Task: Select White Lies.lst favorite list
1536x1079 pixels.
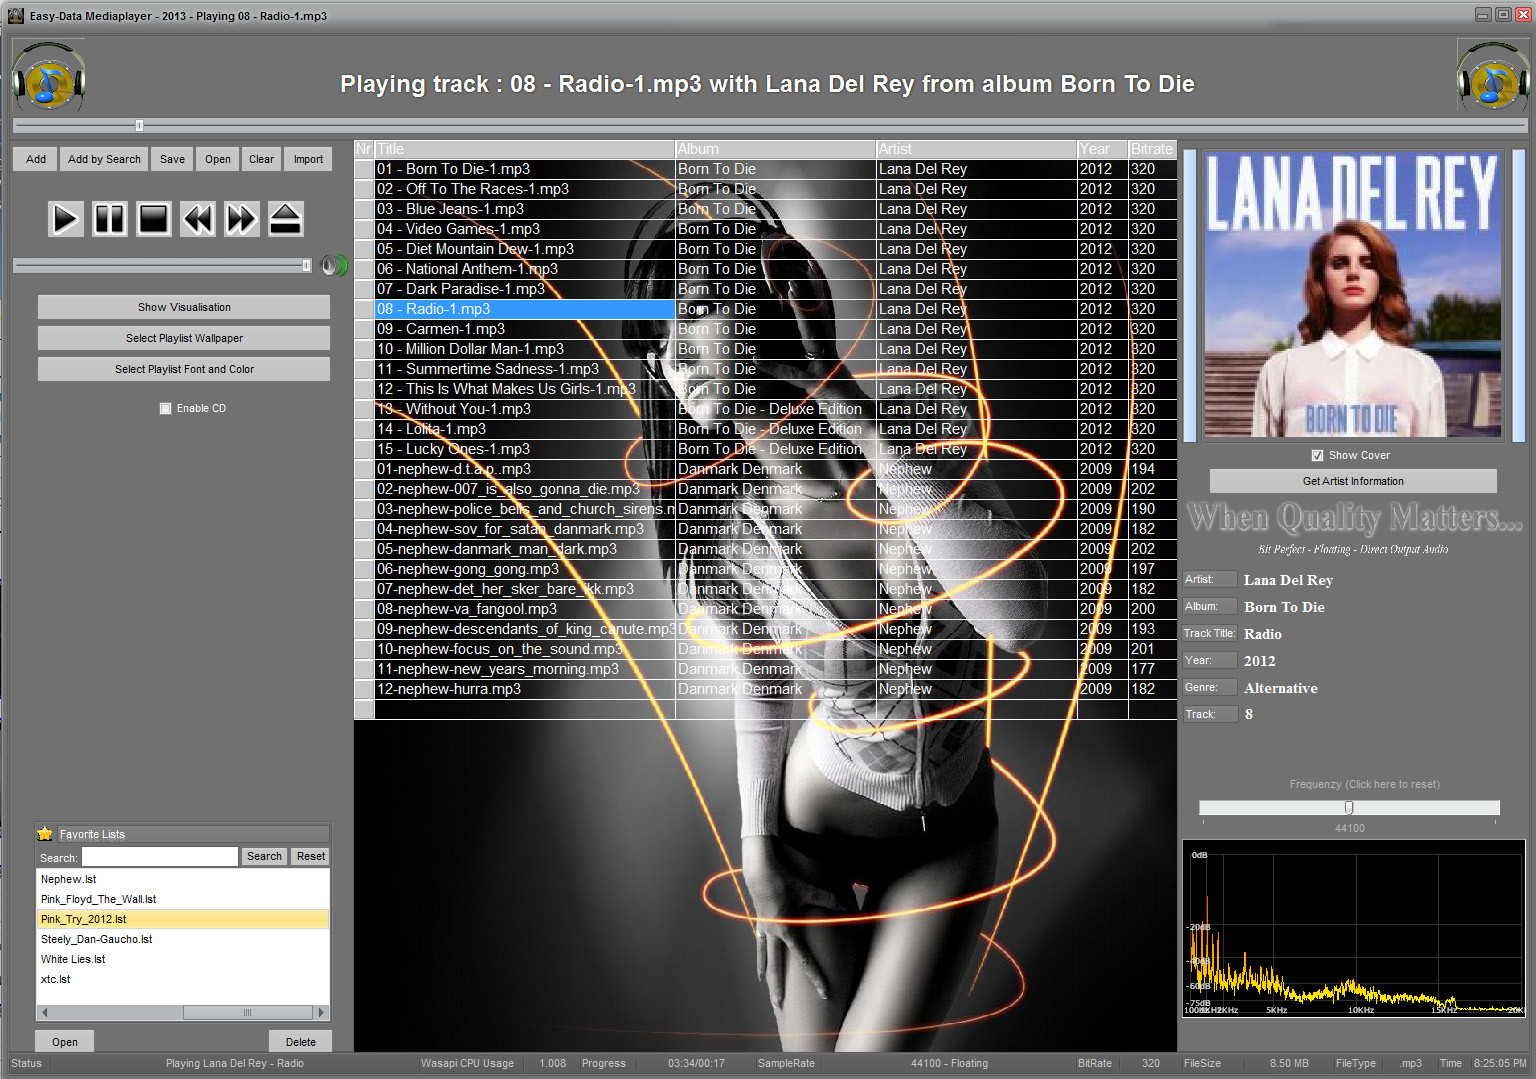Action: [182, 959]
